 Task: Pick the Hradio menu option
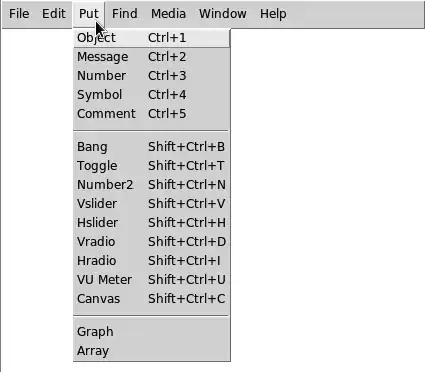point(152,261)
